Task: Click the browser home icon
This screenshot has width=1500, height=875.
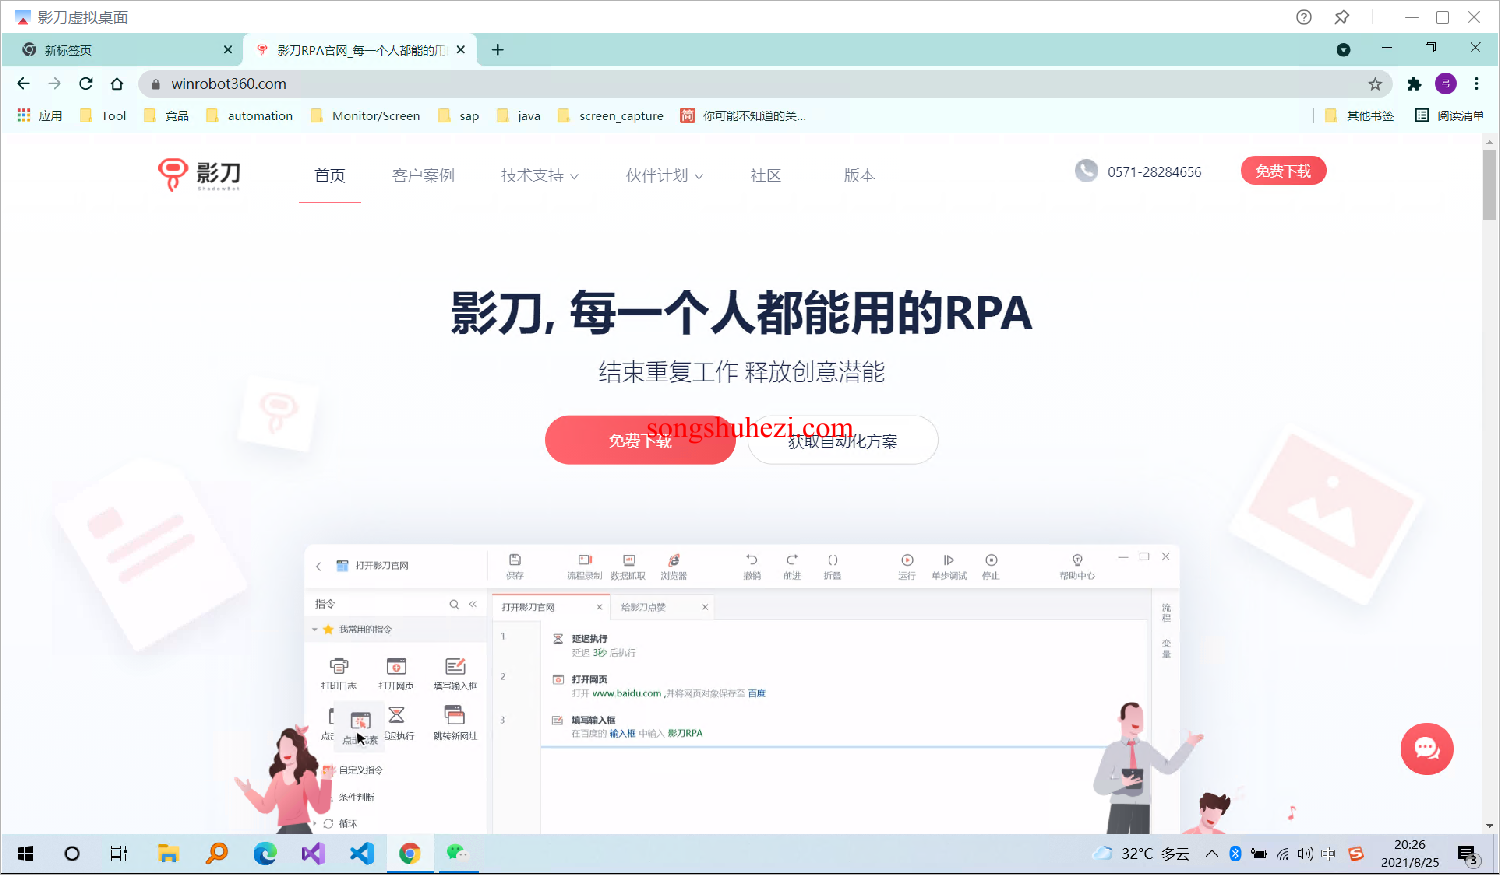Action: [x=117, y=84]
